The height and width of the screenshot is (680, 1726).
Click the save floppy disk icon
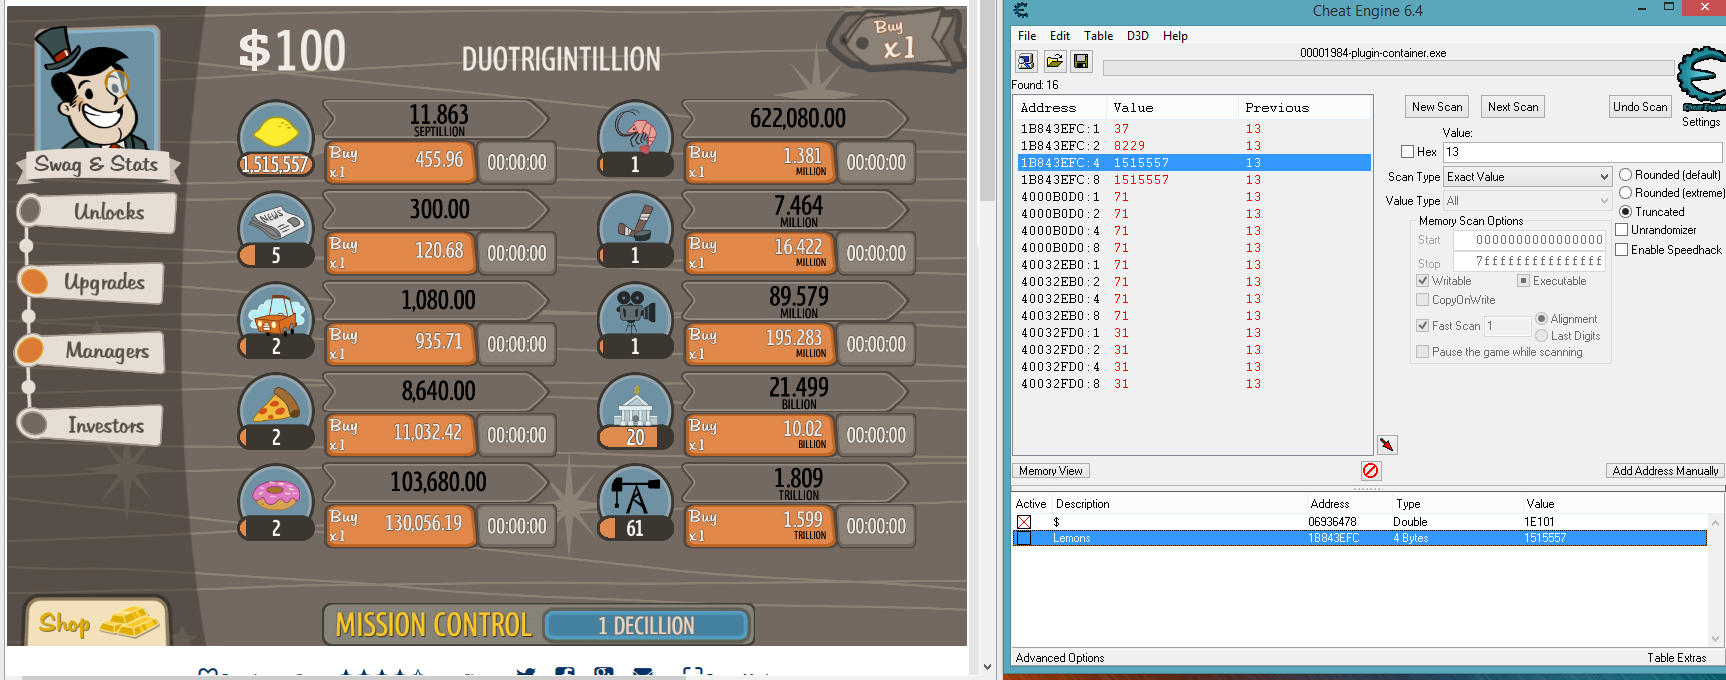point(1081,62)
